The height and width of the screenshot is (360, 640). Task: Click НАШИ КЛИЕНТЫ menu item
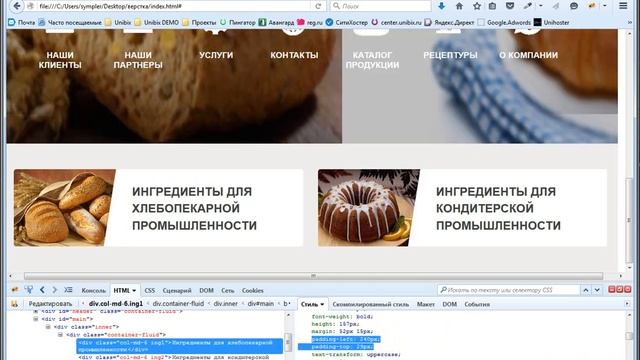60,60
